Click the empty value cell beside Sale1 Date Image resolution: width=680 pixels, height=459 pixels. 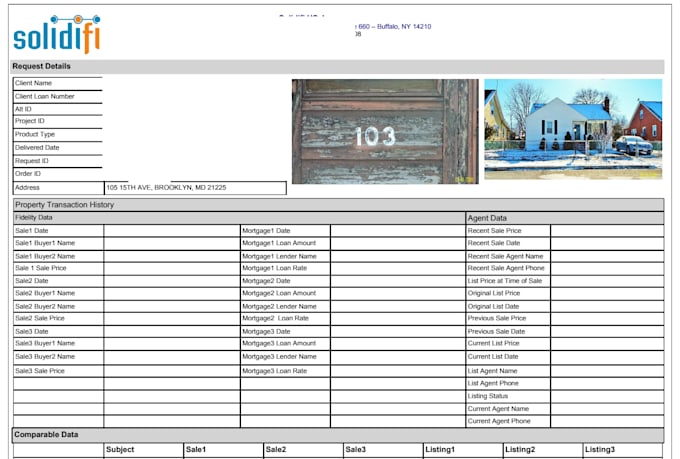pyautogui.click(x=172, y=231)
